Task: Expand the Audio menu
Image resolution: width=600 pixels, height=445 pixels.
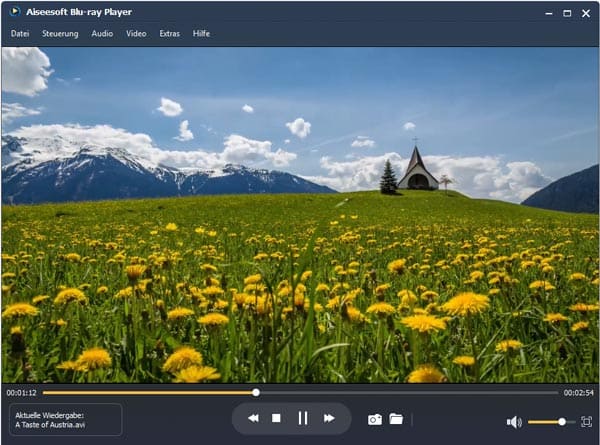Action: (102, 33)
